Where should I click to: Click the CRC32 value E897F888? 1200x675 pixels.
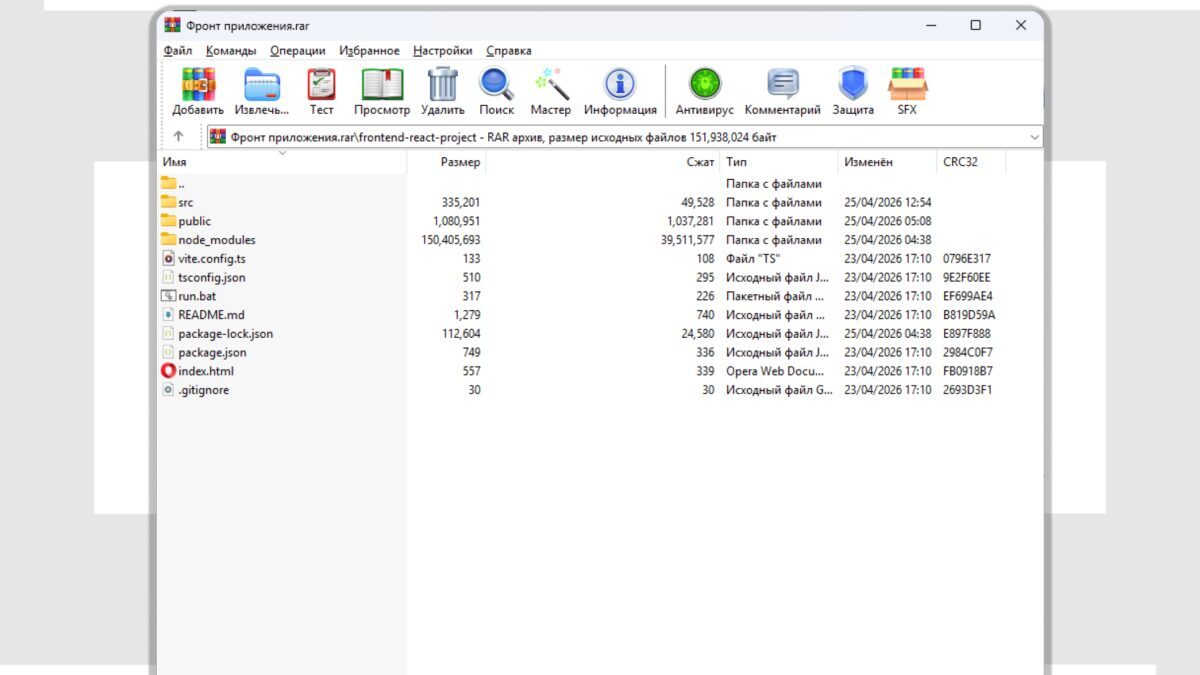tap(967, 334)
